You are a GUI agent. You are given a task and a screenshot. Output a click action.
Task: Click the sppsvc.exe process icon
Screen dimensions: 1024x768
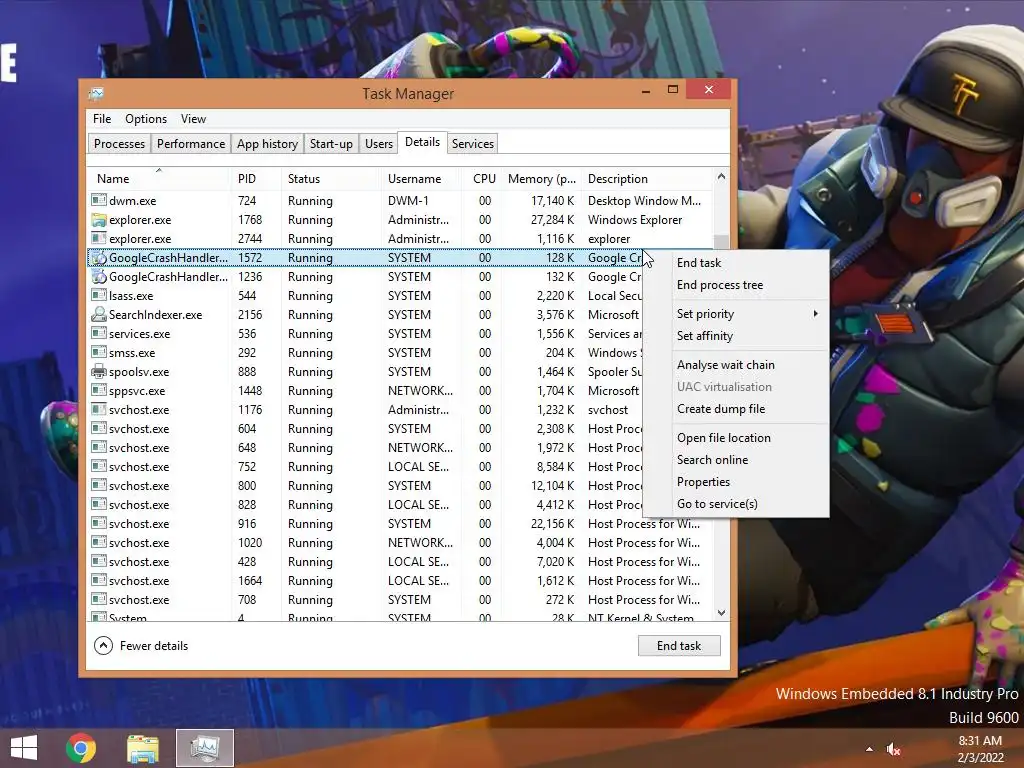point(99,391)
